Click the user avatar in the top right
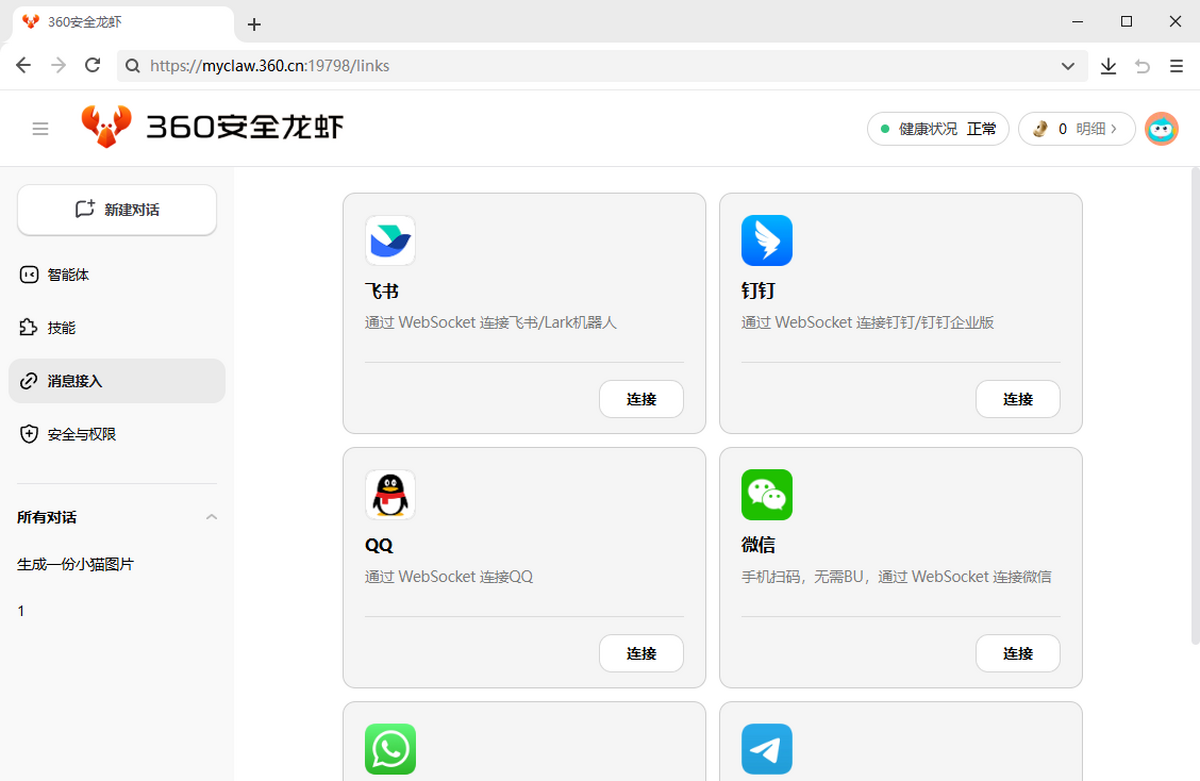The image size is (1200, 781). click(x=1161, y=128)
